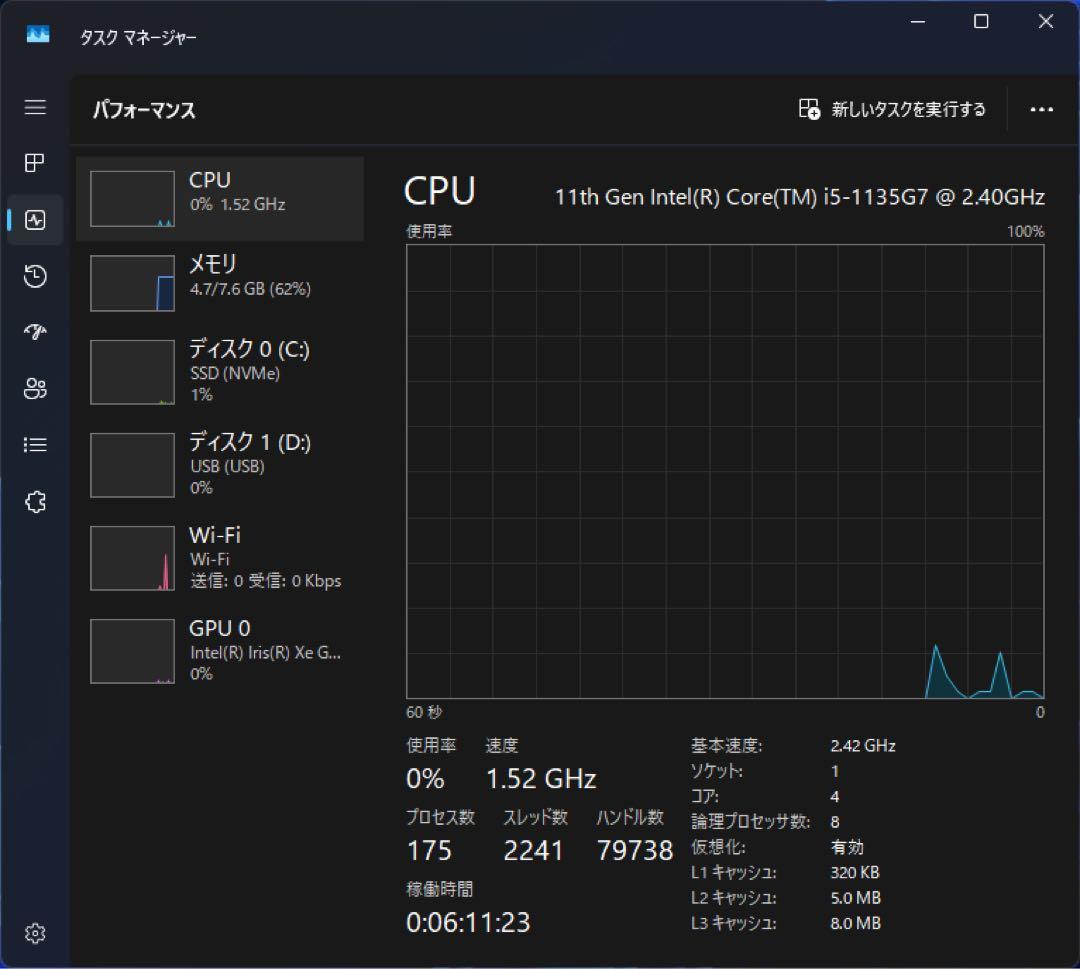Select the Performance page icon
The width and height of the screenshot is (1080, 969).
click(x=35, y=219)
